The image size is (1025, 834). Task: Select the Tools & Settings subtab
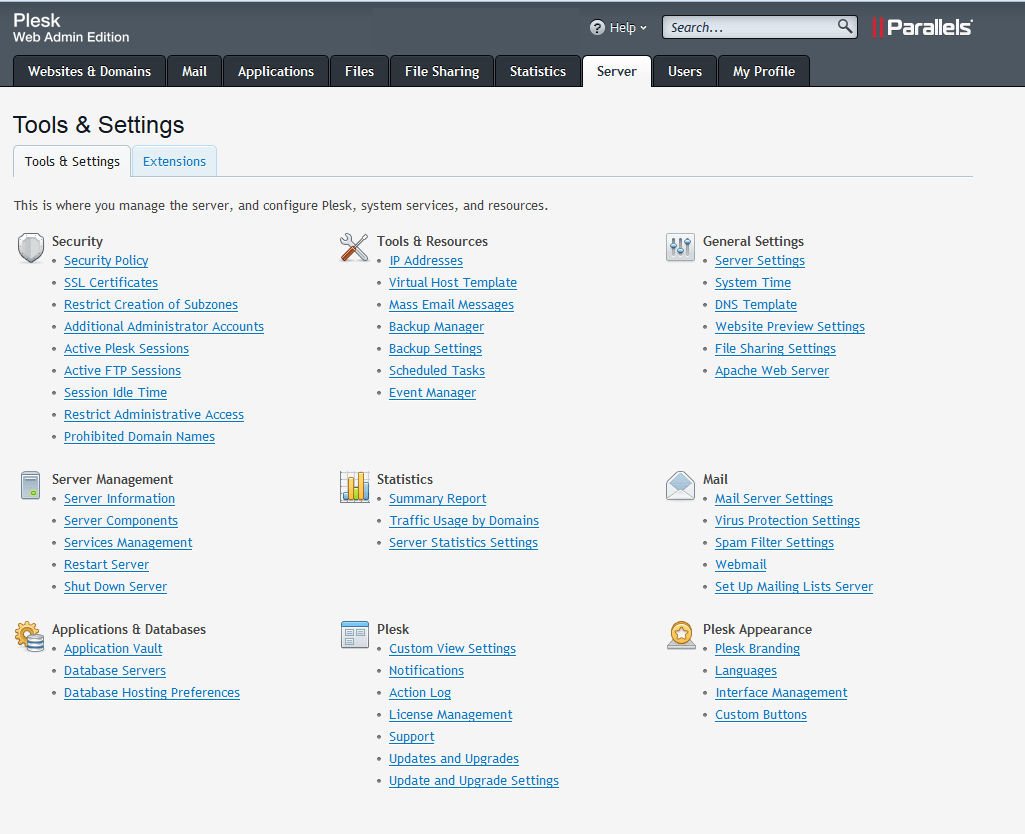tap(73, 161)
